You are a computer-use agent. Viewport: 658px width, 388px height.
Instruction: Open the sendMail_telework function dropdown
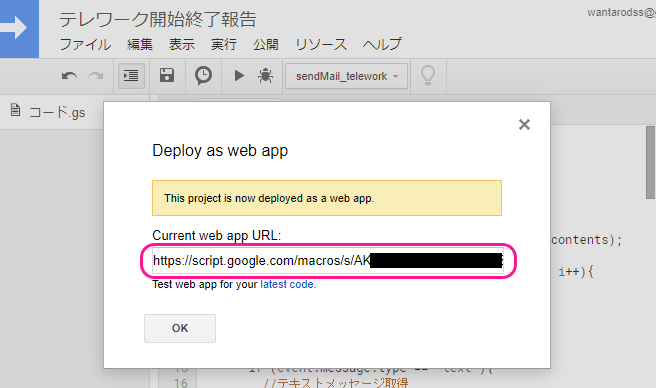(346, 76)
